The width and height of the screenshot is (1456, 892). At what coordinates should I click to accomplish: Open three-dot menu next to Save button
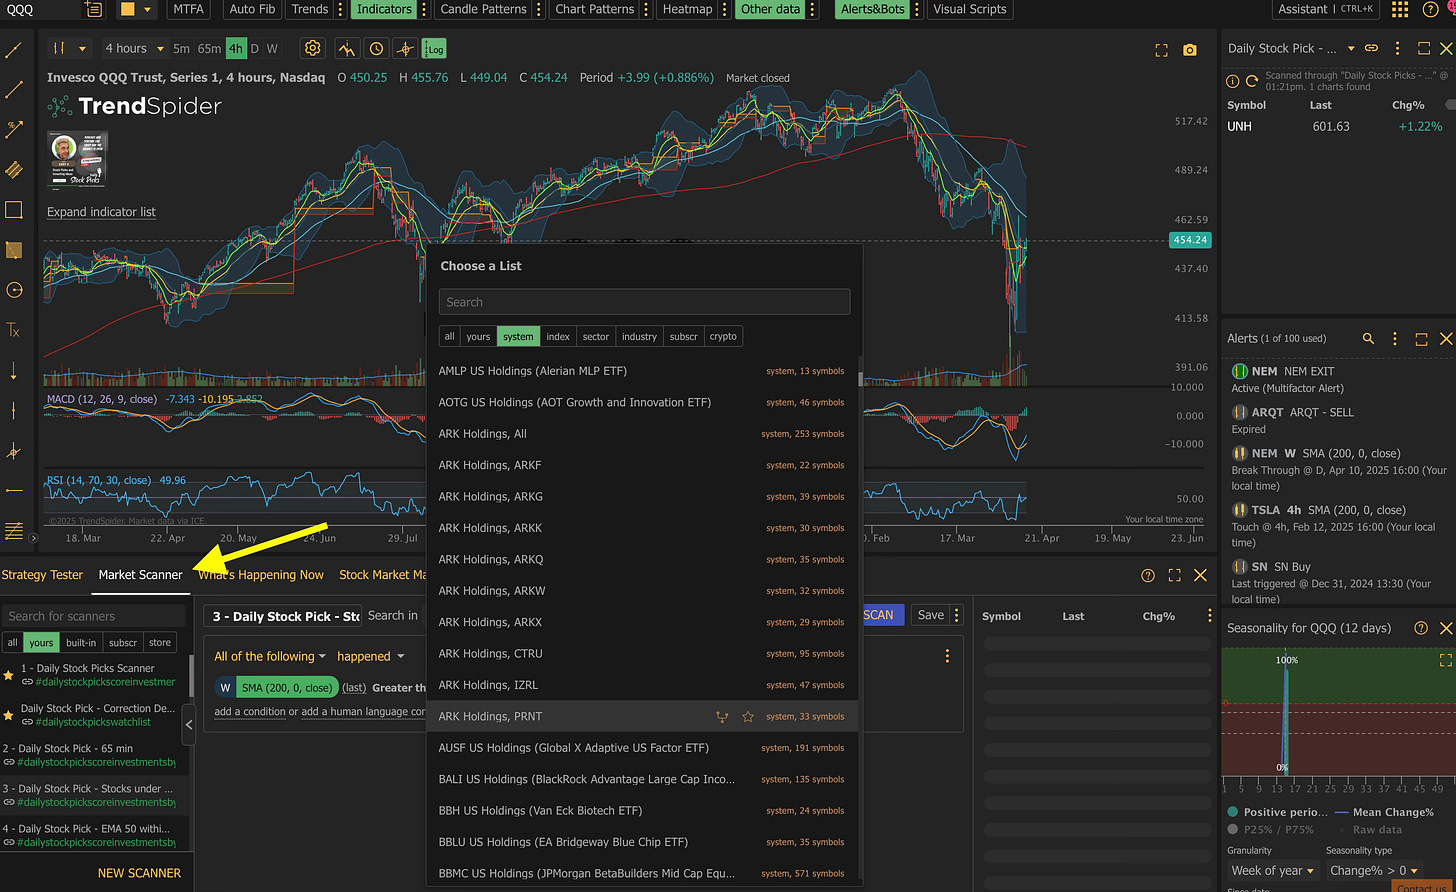[957, 616]
